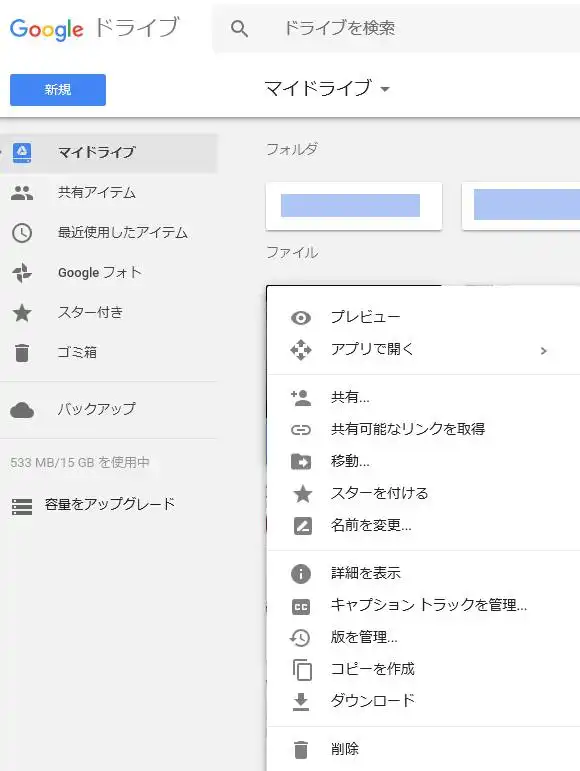
Task: Choose 共有... from the context menu
Action: (350, 397)
